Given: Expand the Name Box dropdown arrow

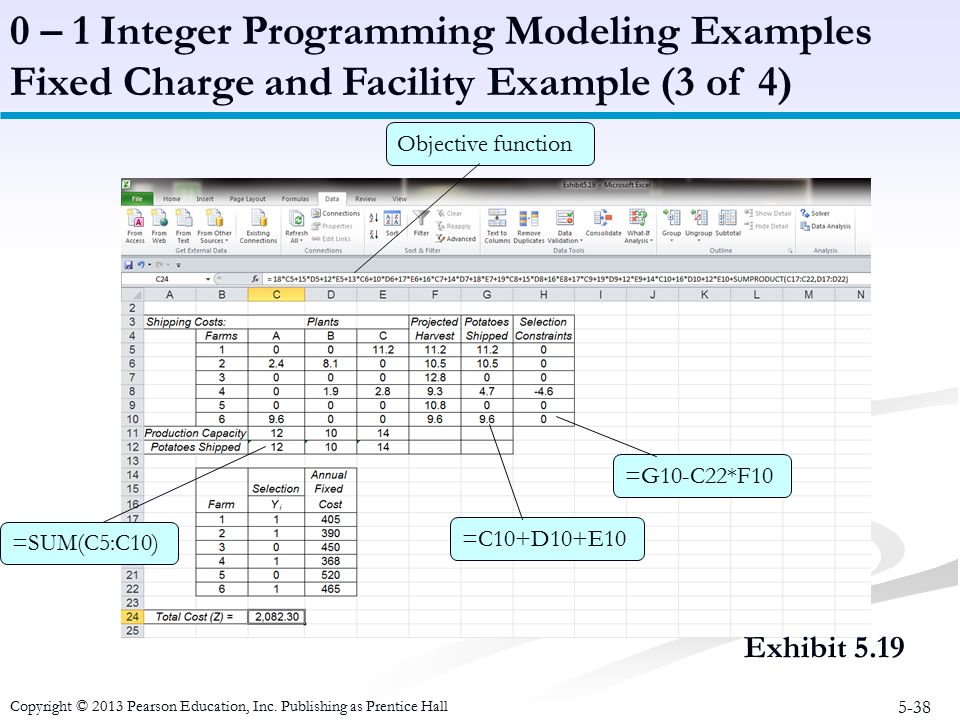Looking at the screenshot, I should point(208,279).
